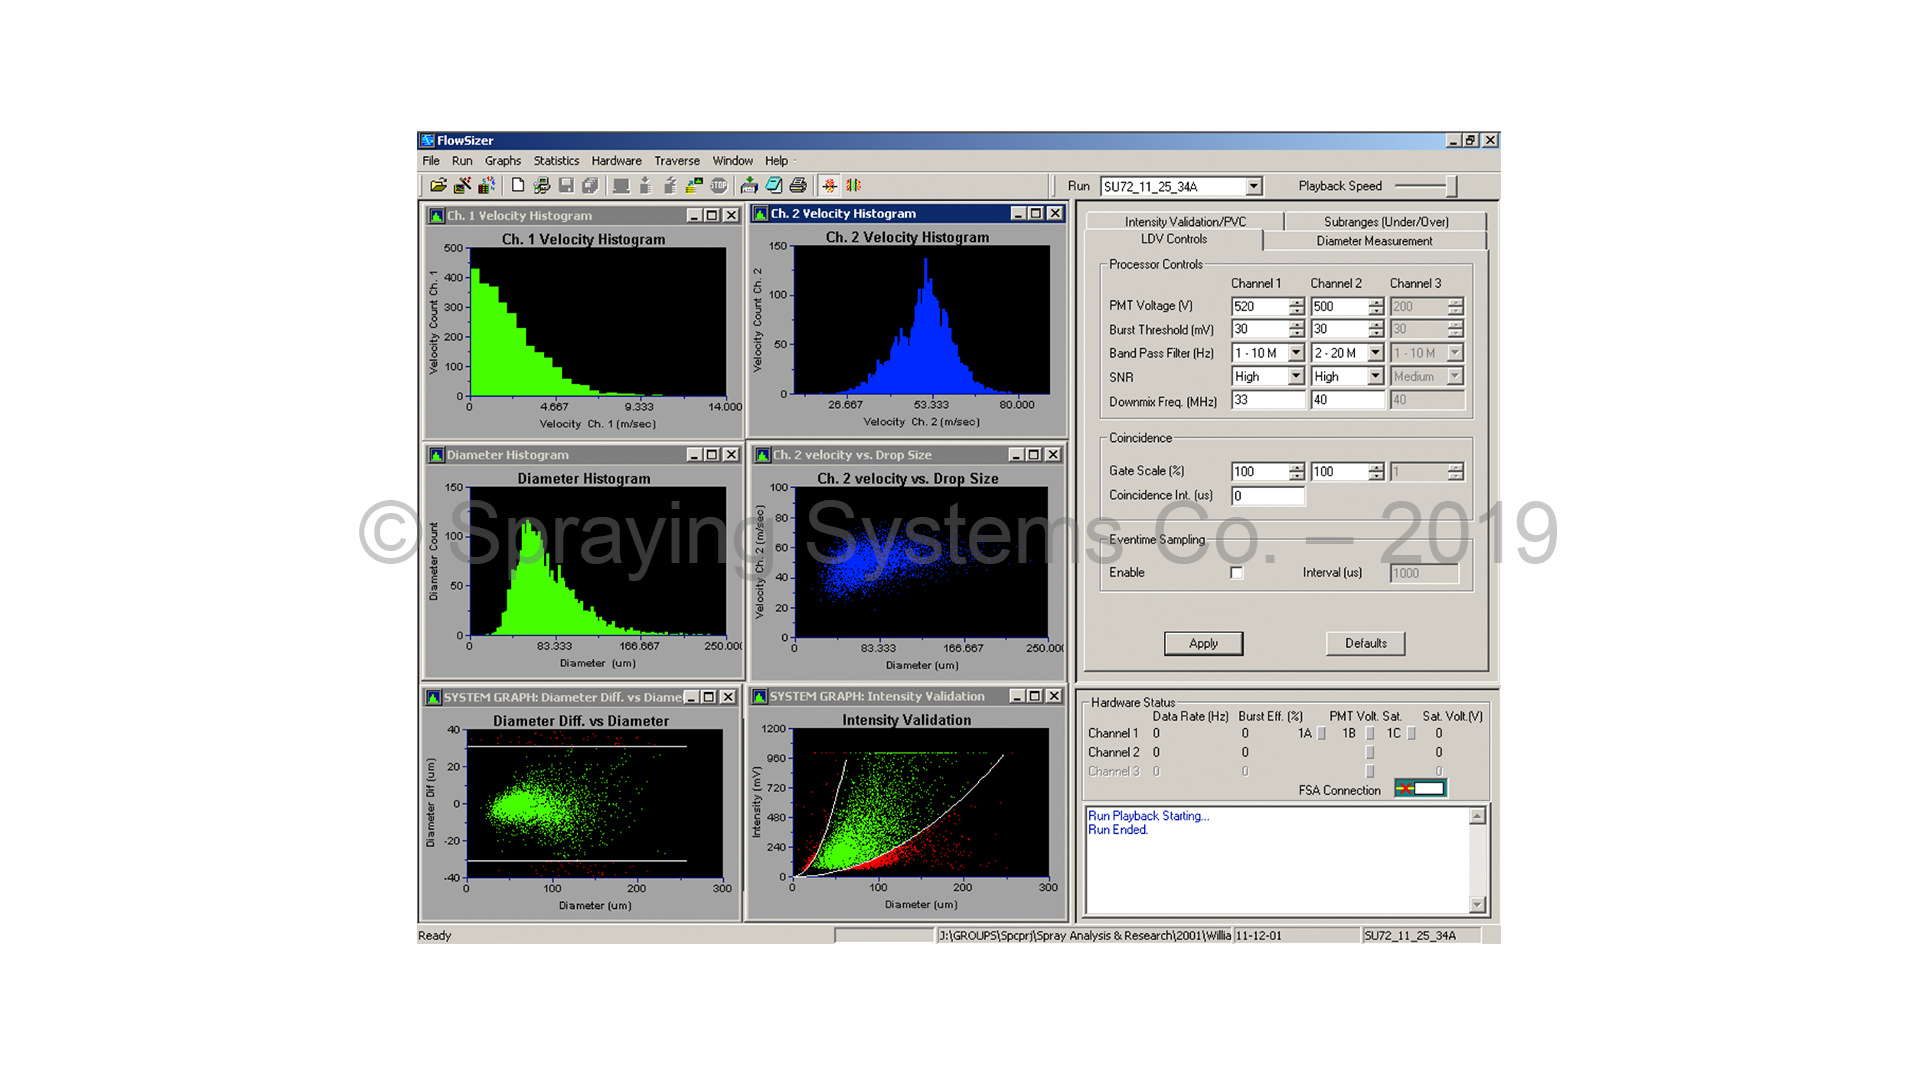The image size is (1920, 1076).
Task: Switch to Intensity Validation/PVC tab
Action: tap(1185, 222)
